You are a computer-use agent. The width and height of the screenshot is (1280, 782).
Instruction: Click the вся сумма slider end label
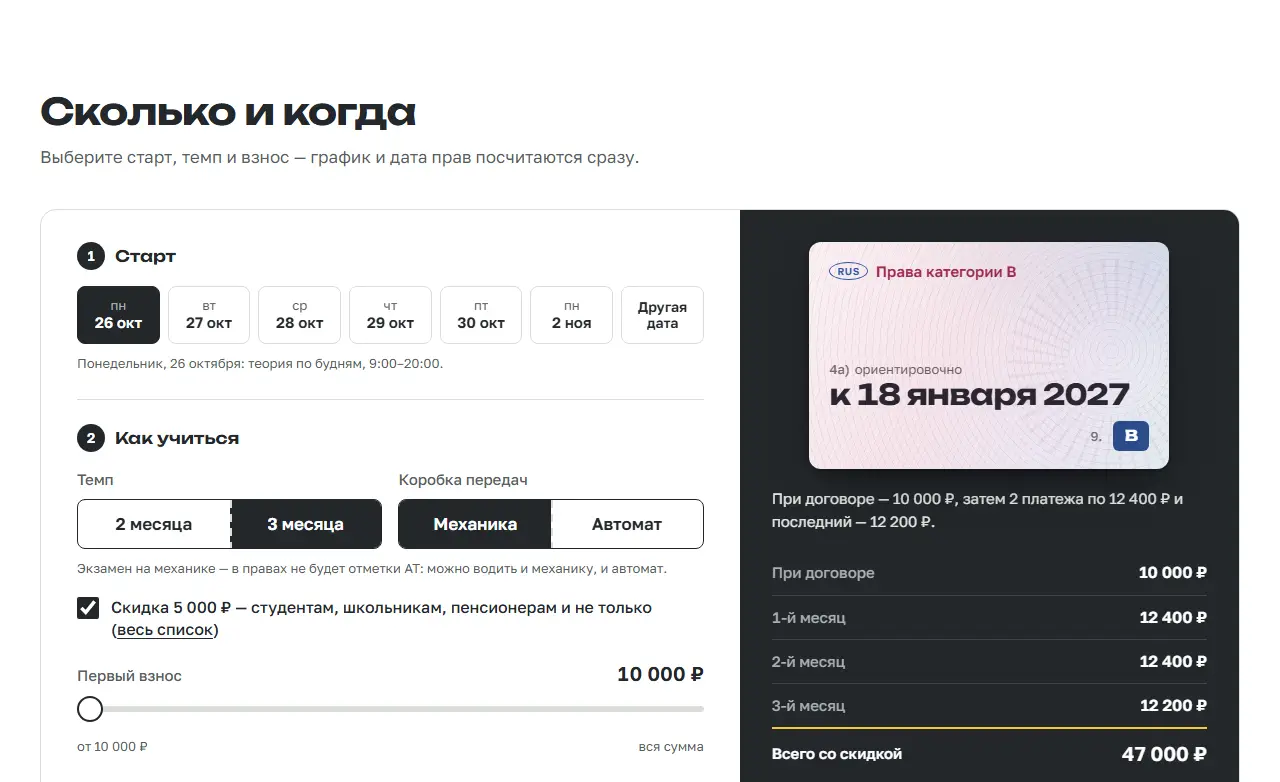tap(671, 747)
